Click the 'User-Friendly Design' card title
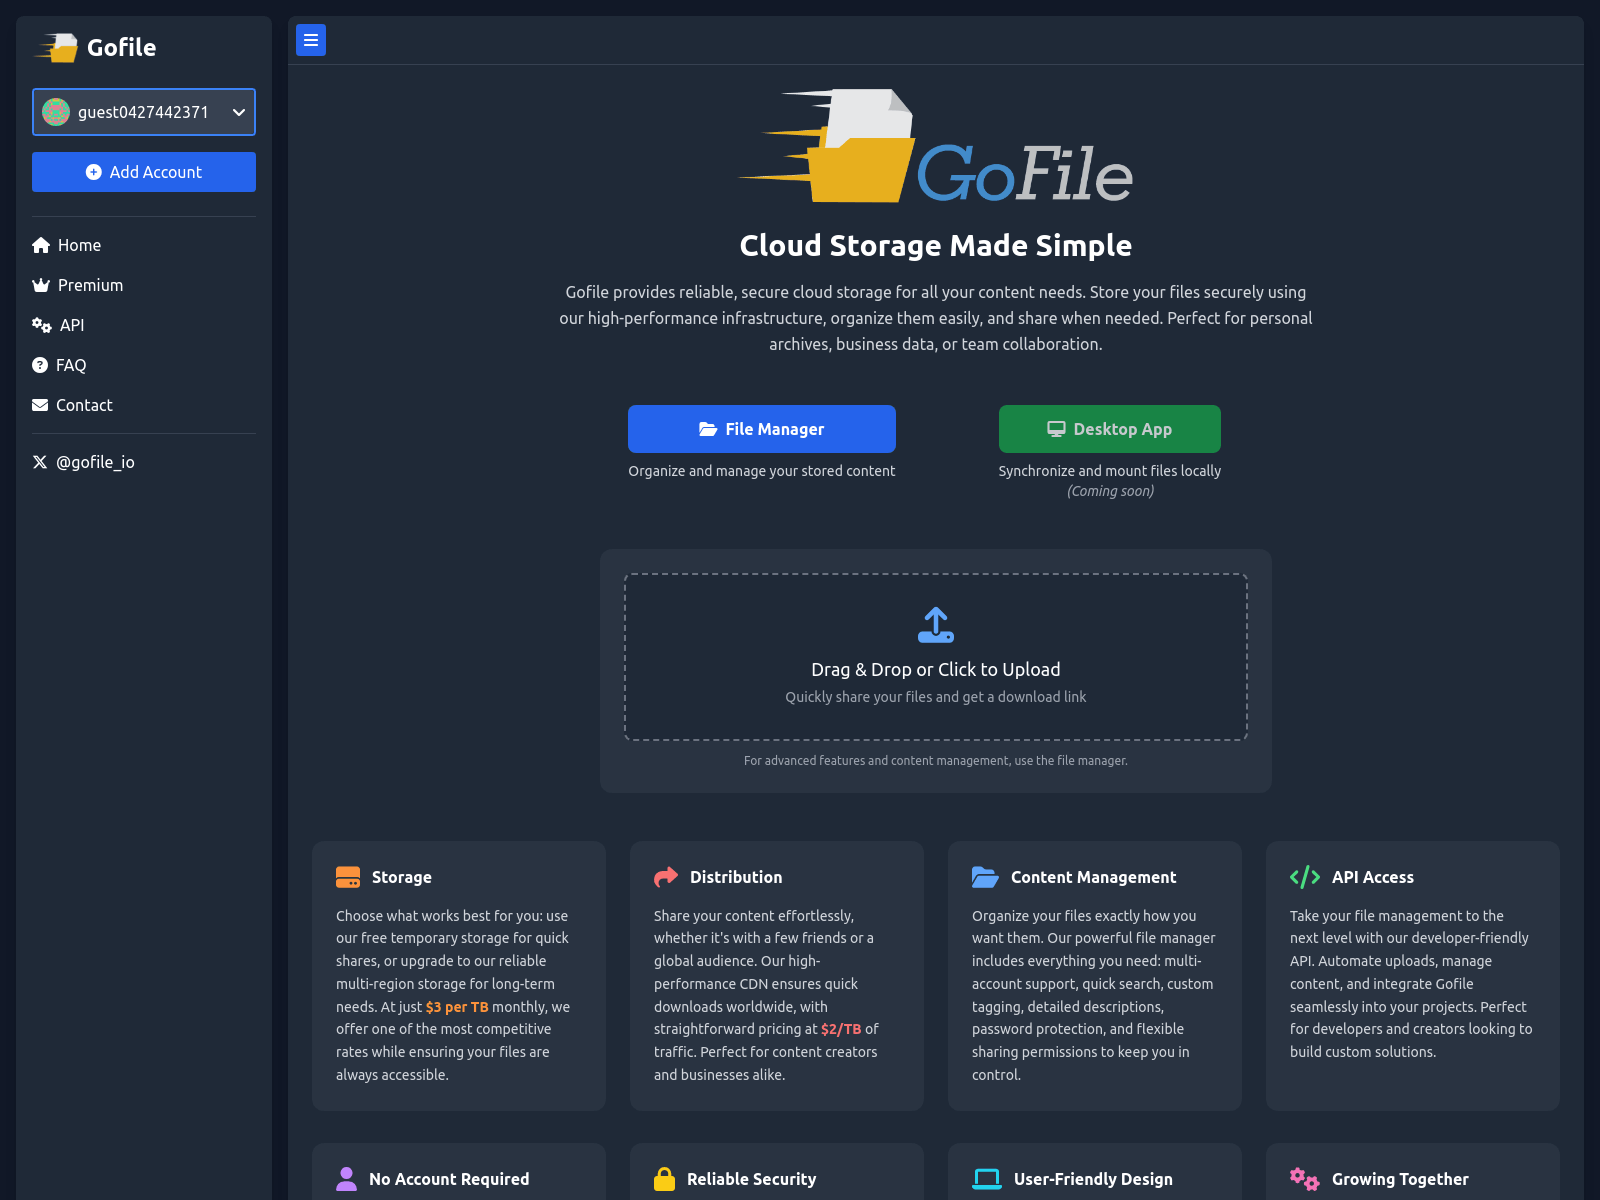Image resolution: width=1600 pixels, height=1200 pixels. pyautogui.click(x=1093, y=1179)
